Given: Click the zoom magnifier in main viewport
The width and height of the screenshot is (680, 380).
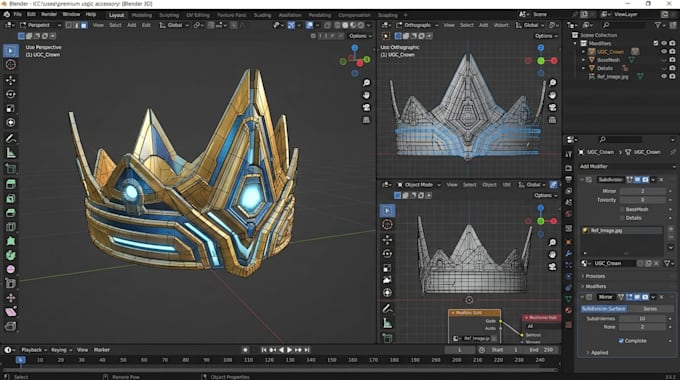Looking at the screenshot, I should [x=366, y=83].
